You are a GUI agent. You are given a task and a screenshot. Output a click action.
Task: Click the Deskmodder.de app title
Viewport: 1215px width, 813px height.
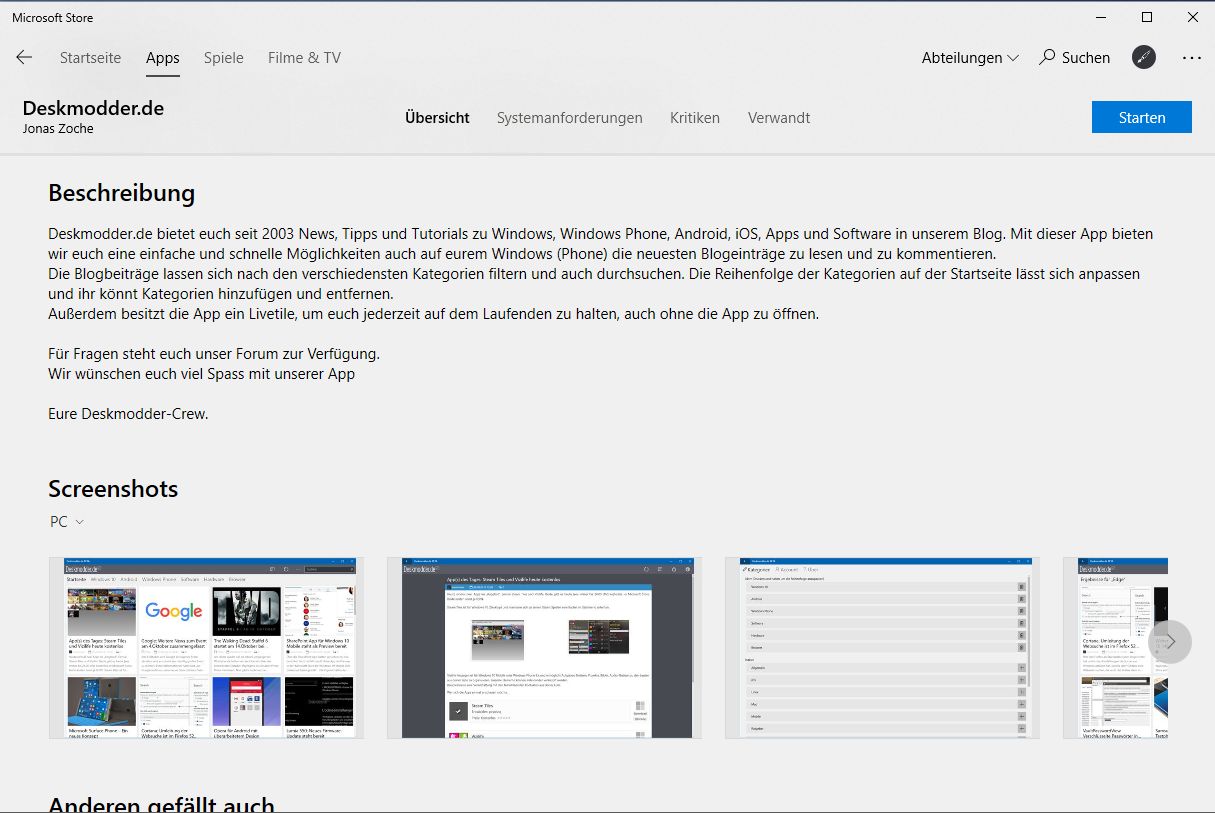(x=93, y=107)
